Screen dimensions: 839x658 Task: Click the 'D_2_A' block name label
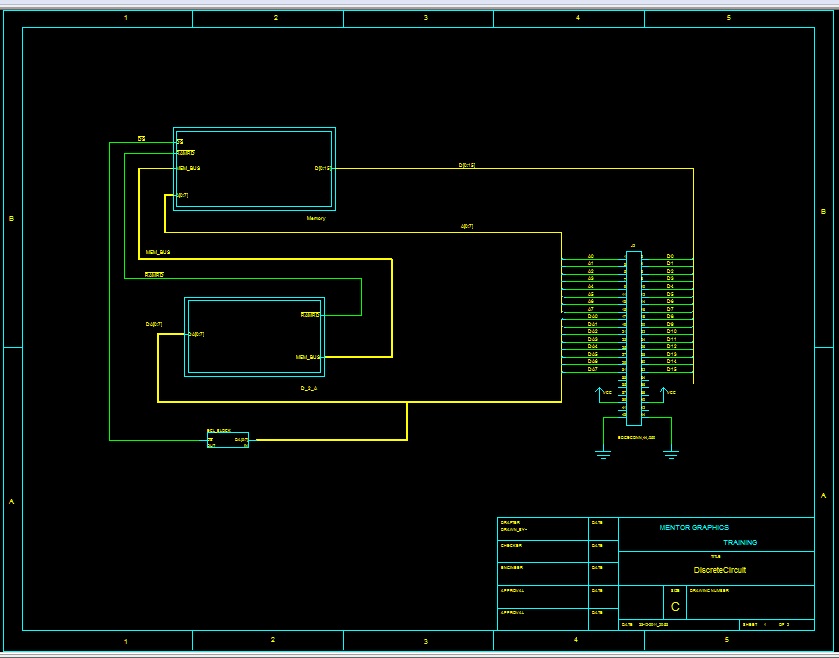[309, 388]
